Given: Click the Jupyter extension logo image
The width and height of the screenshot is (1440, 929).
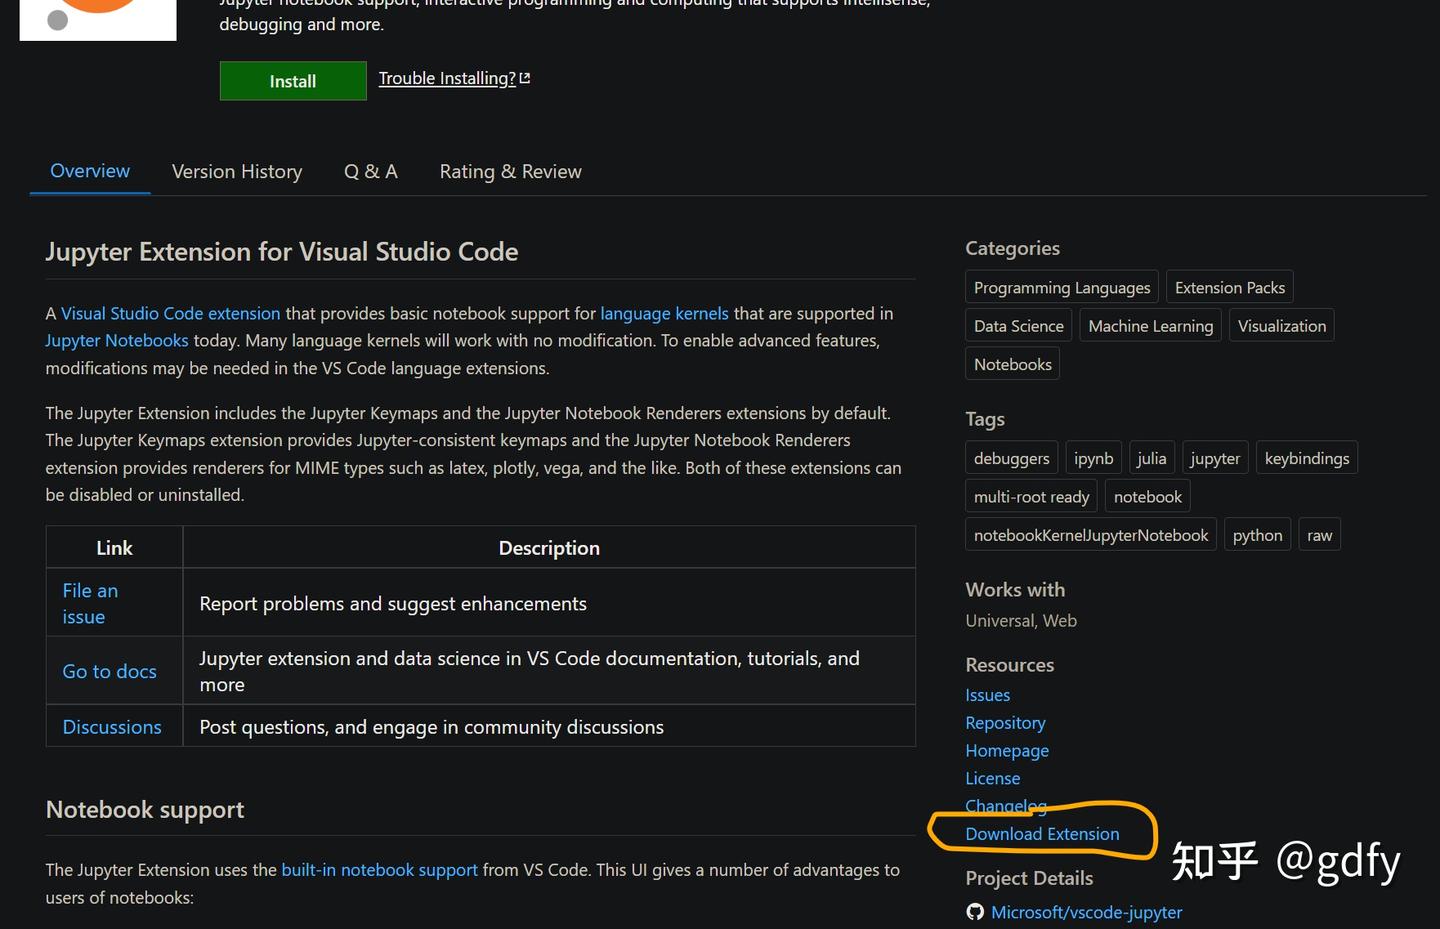Looking at the screenshot, I should tap(98, 18).
